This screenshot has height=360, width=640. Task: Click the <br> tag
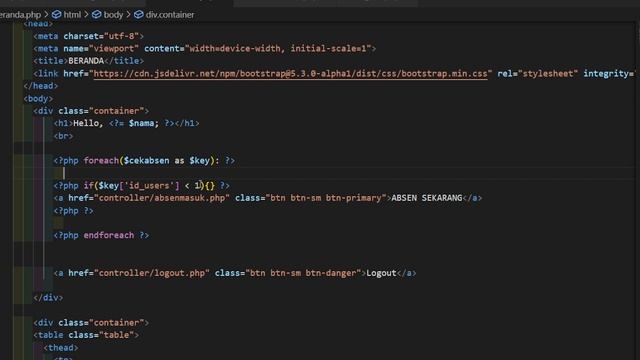pyautogui.click(x=63, y=136)
